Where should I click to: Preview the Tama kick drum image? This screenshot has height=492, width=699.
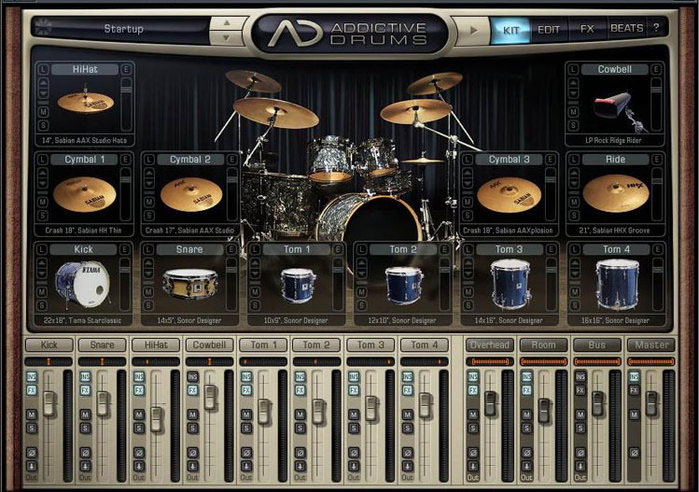[82, 285]
